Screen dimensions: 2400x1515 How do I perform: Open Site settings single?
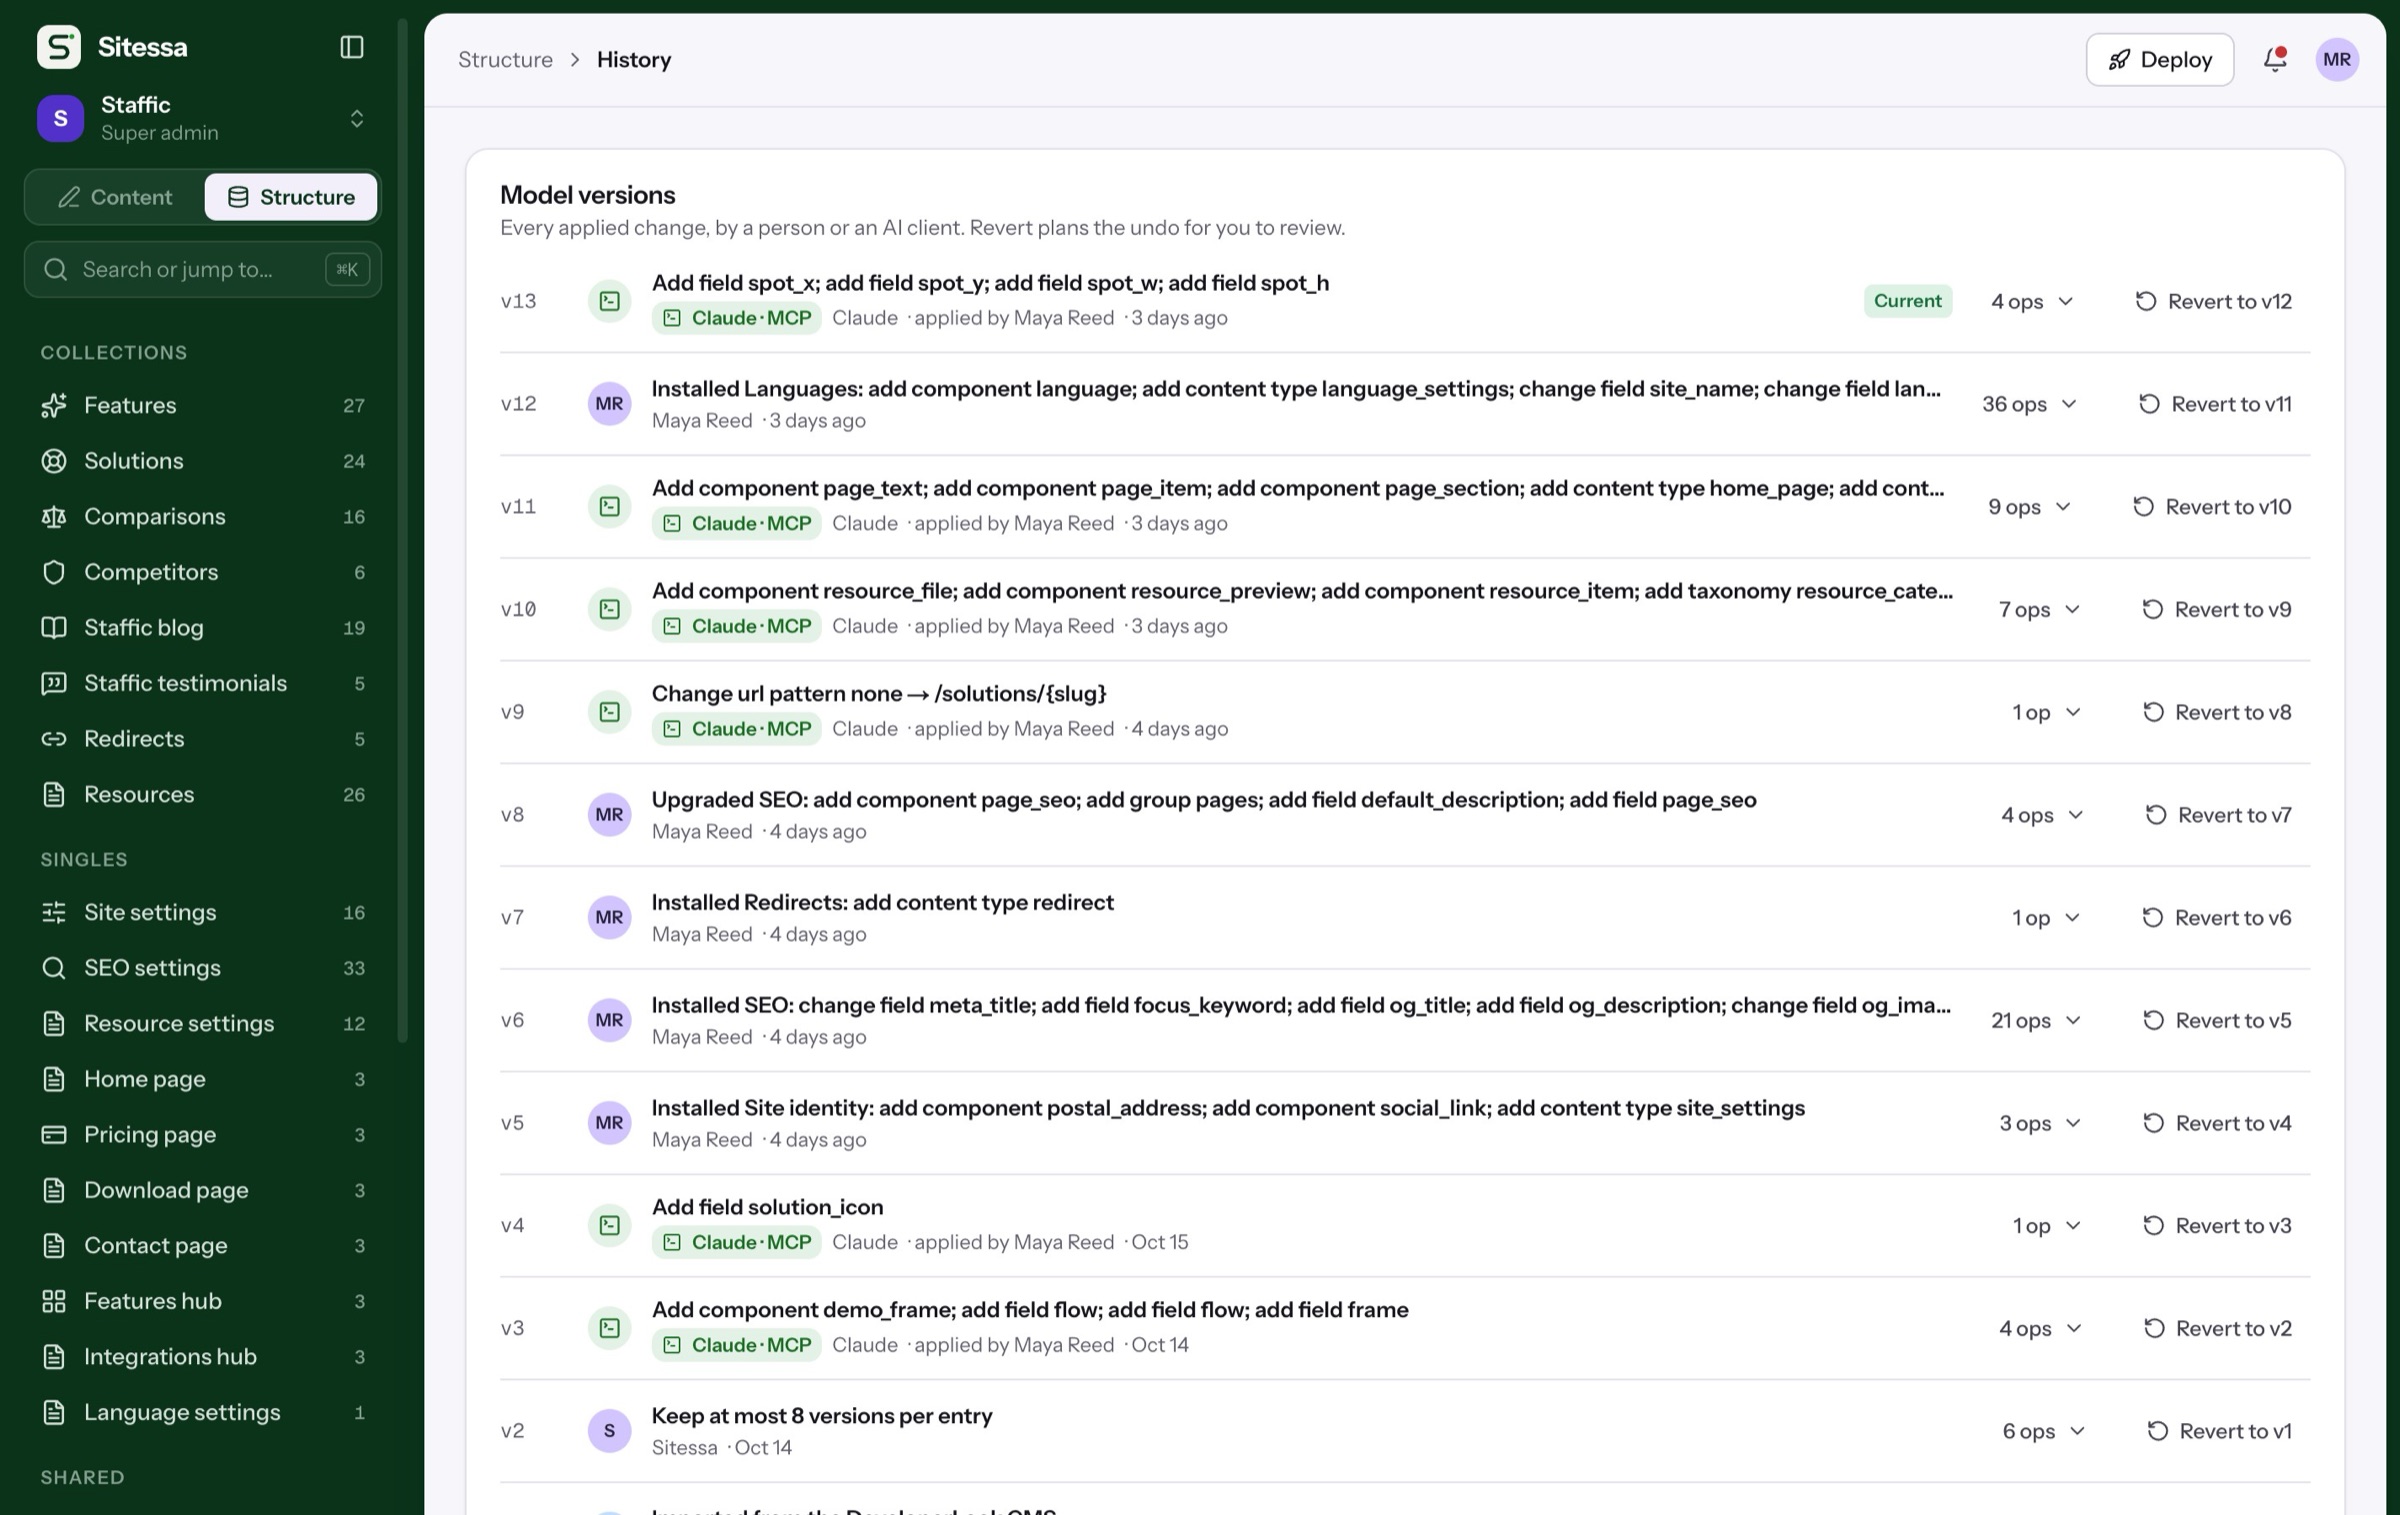(x=202, y=912)
